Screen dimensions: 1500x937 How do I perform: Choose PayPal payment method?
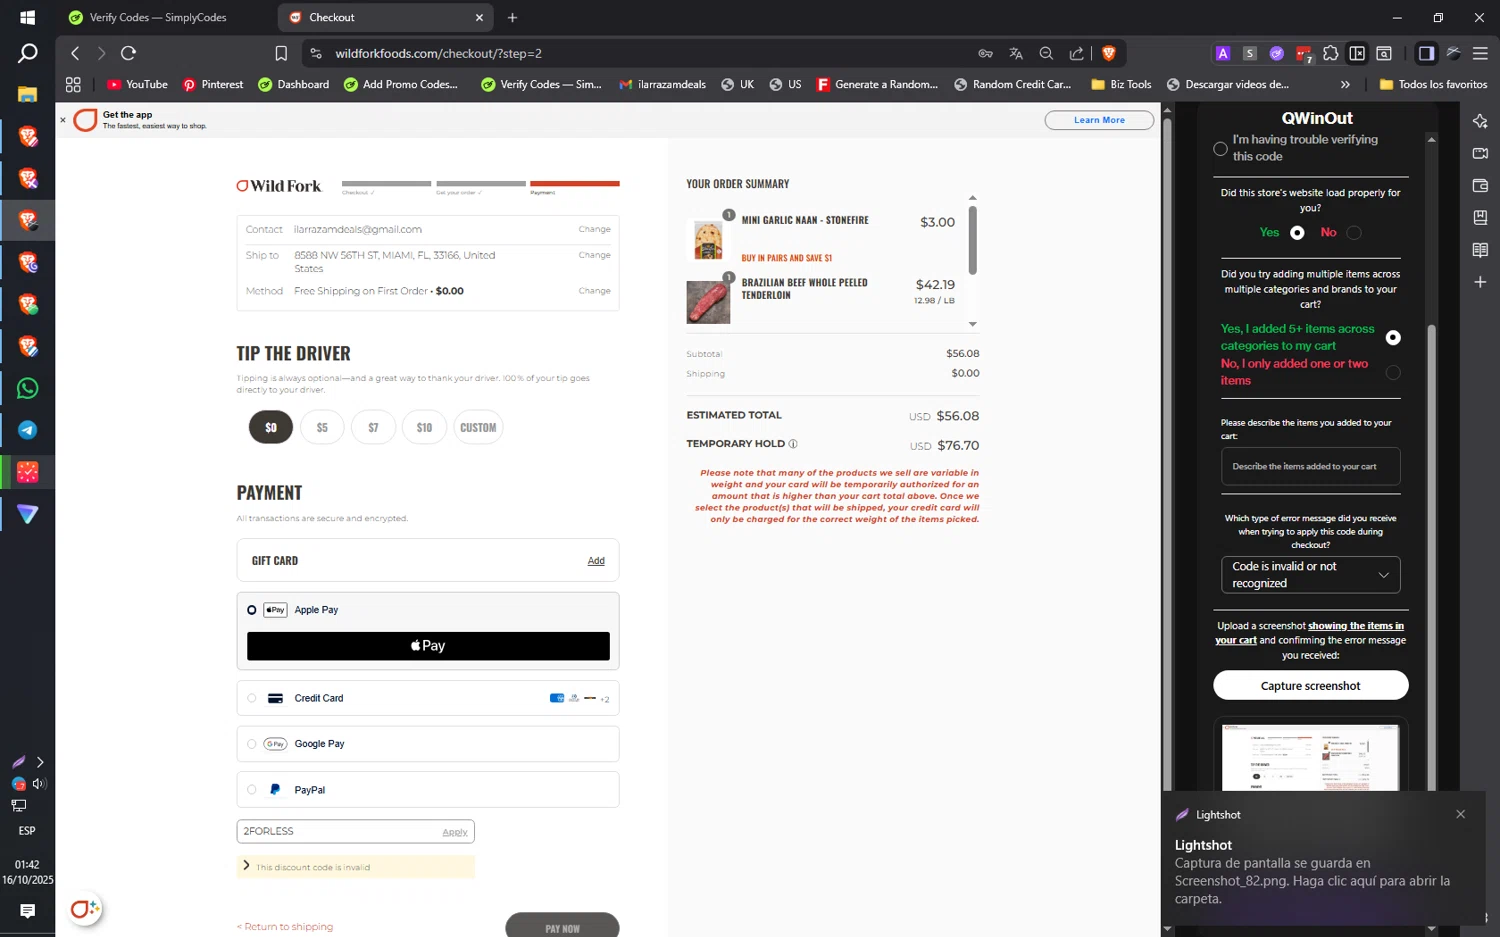click(251, 790)
